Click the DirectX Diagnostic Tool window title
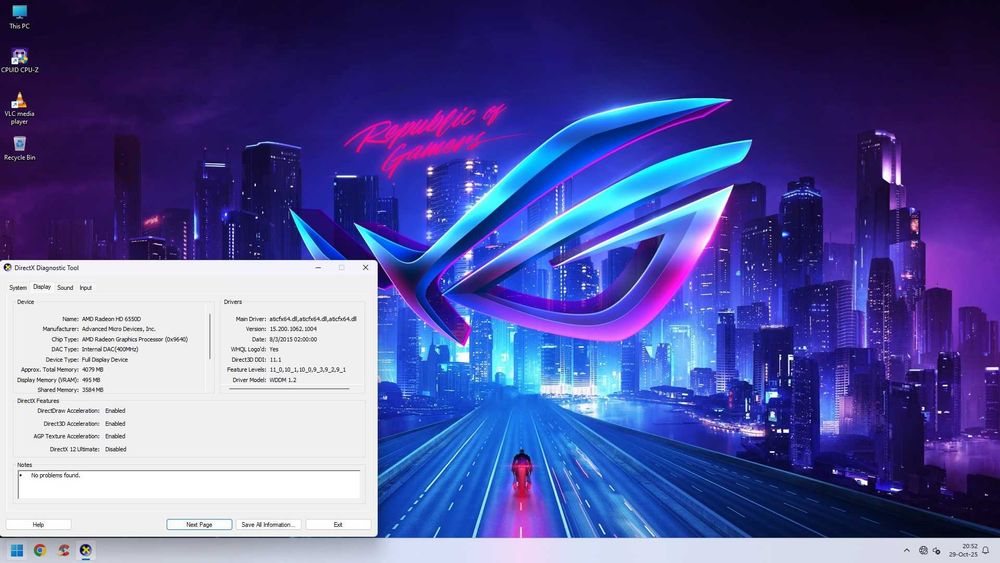Image resolution: width=1000 pixels, height=563 pixels. [47, 268]
